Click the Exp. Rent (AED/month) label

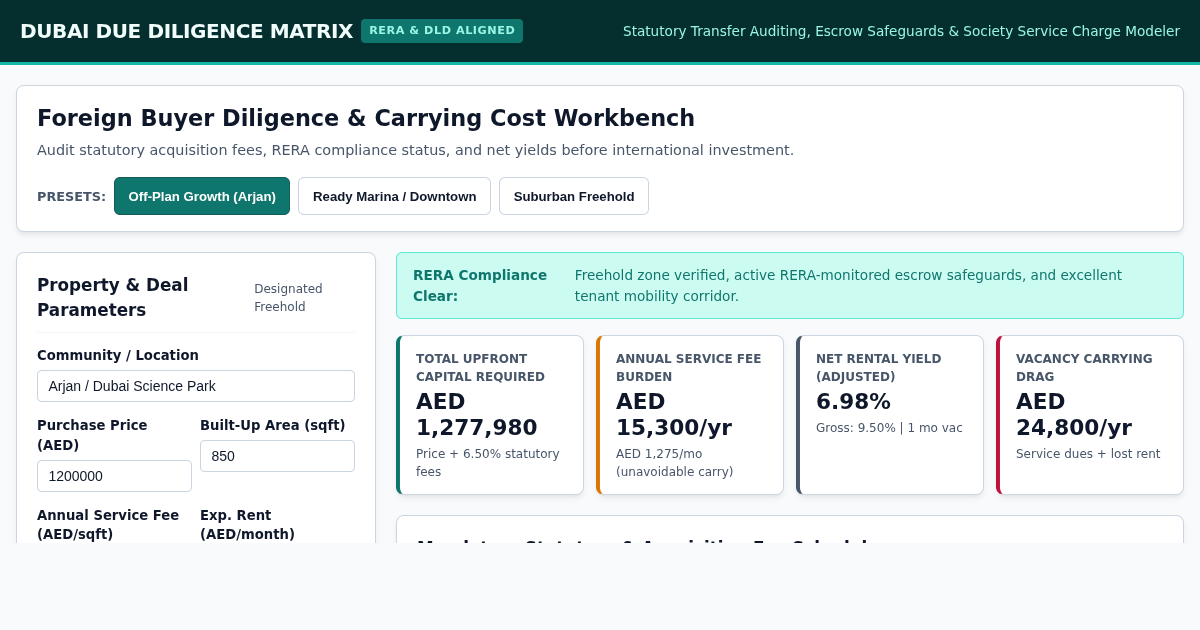247,525
